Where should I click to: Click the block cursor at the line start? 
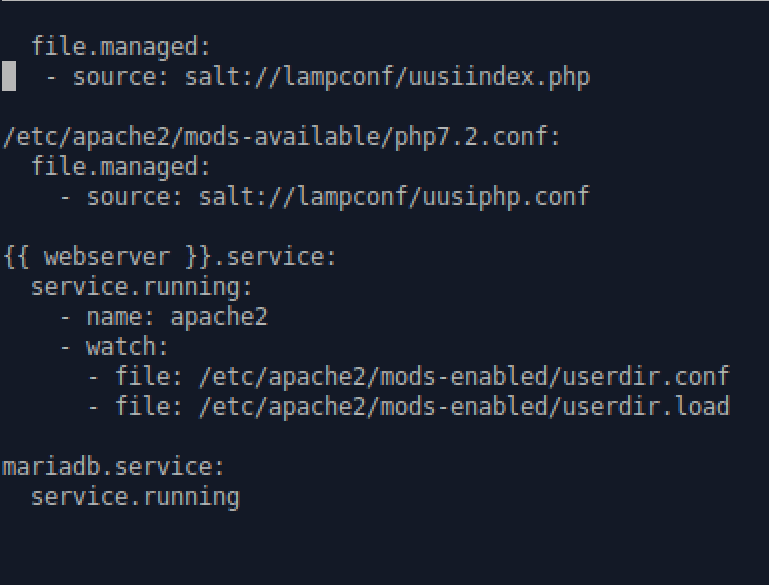(8, 76)
